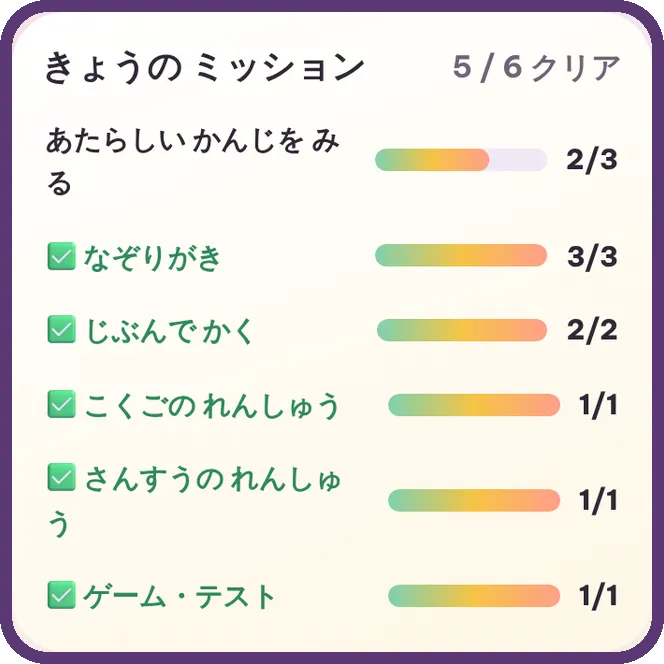Viewport: 664px width, 664px height.
Task: Select the ゲーム・テスト mission label
Action: click(x=179, y=596)
